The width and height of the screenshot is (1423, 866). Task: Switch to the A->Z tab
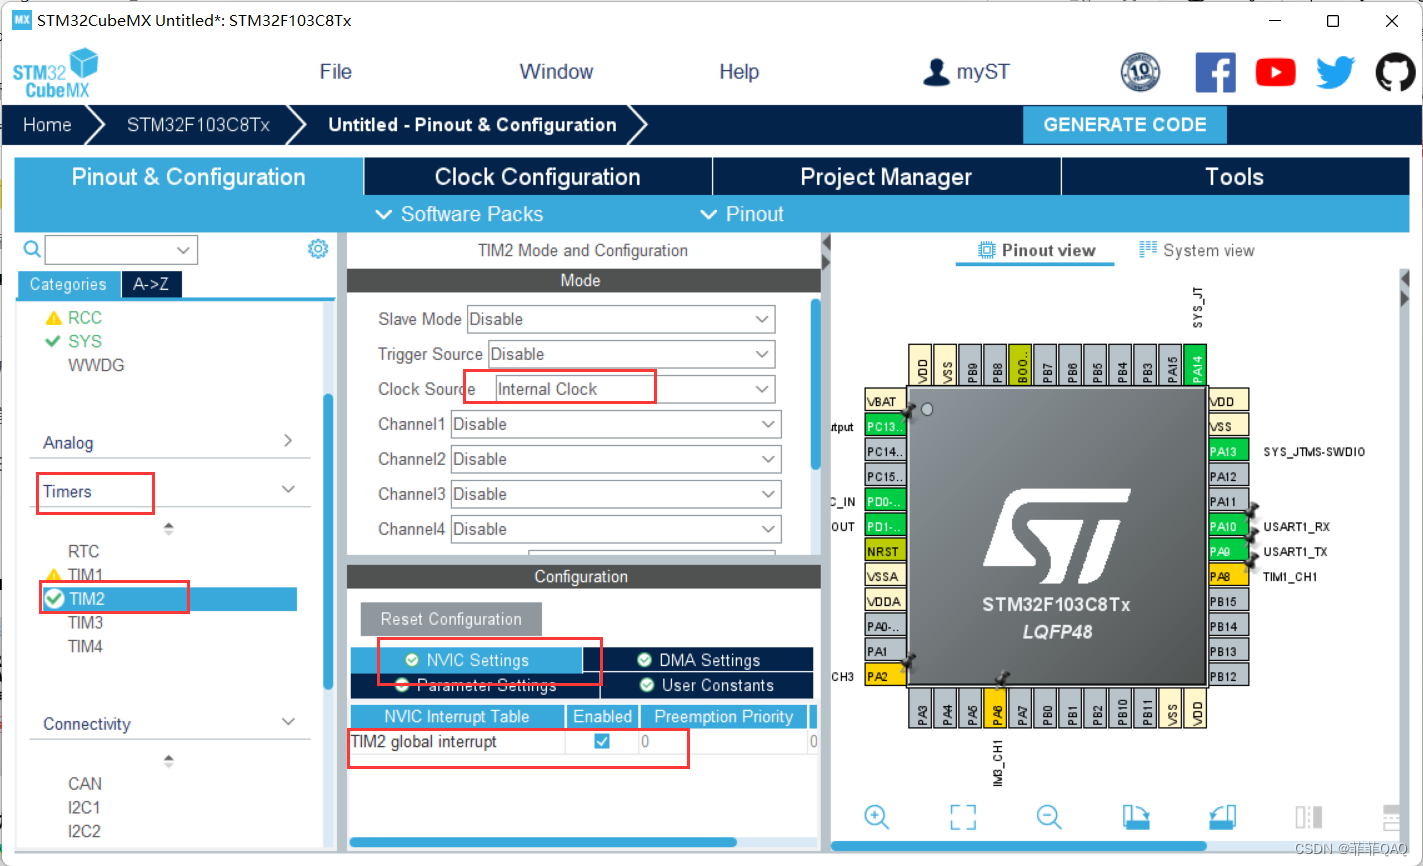point(151,284)
